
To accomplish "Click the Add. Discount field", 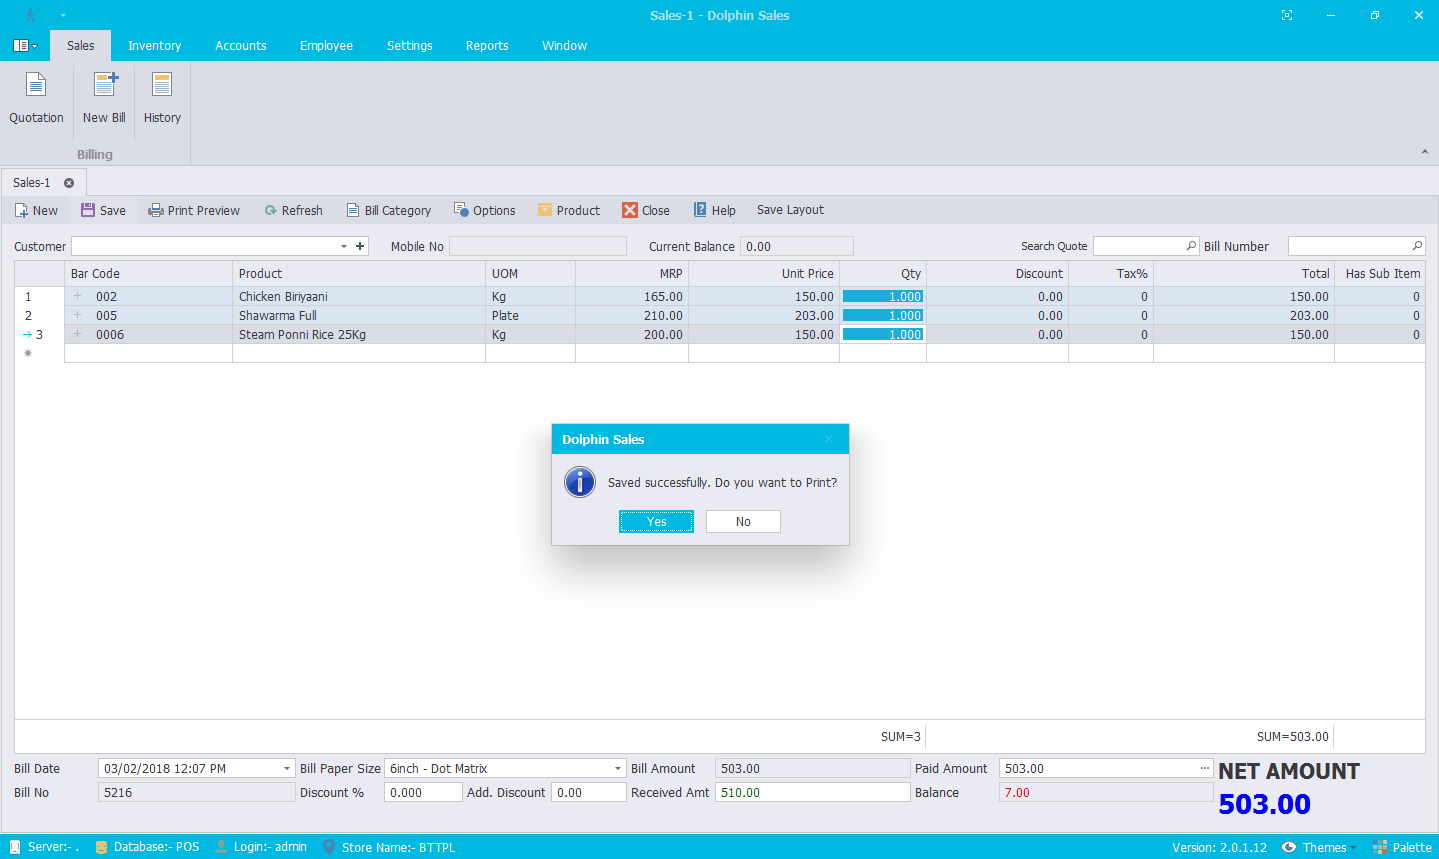I will 589,792.
